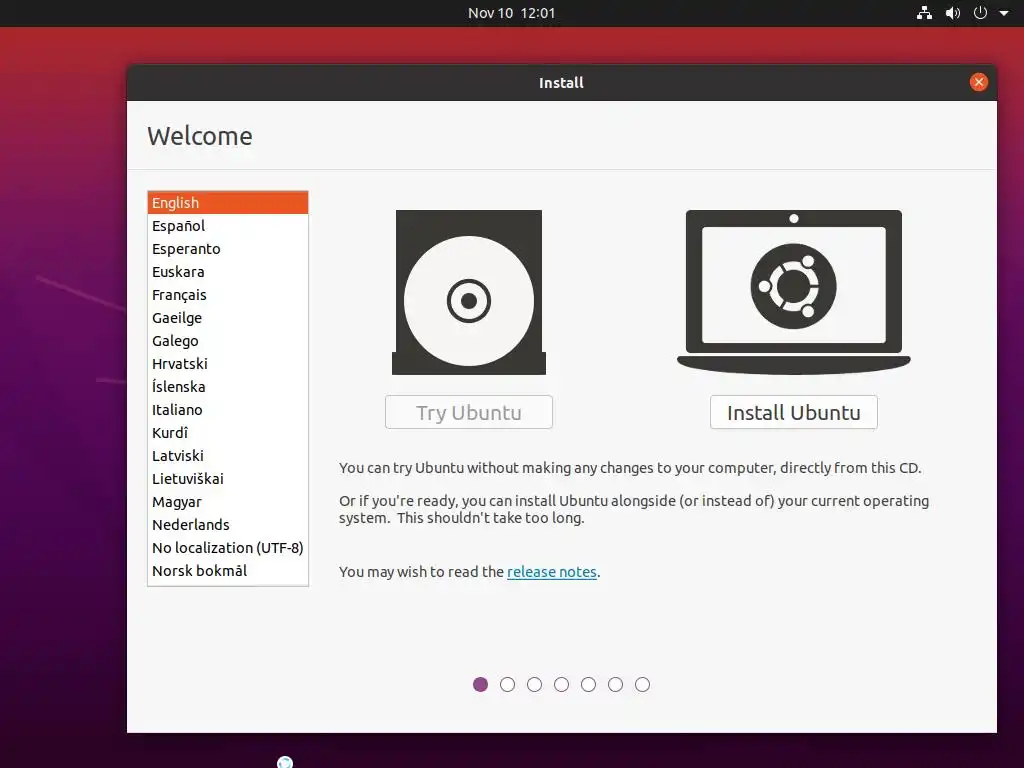
Task: Expand the system menu arrow in top bar
Action: tap(1004, 13)
